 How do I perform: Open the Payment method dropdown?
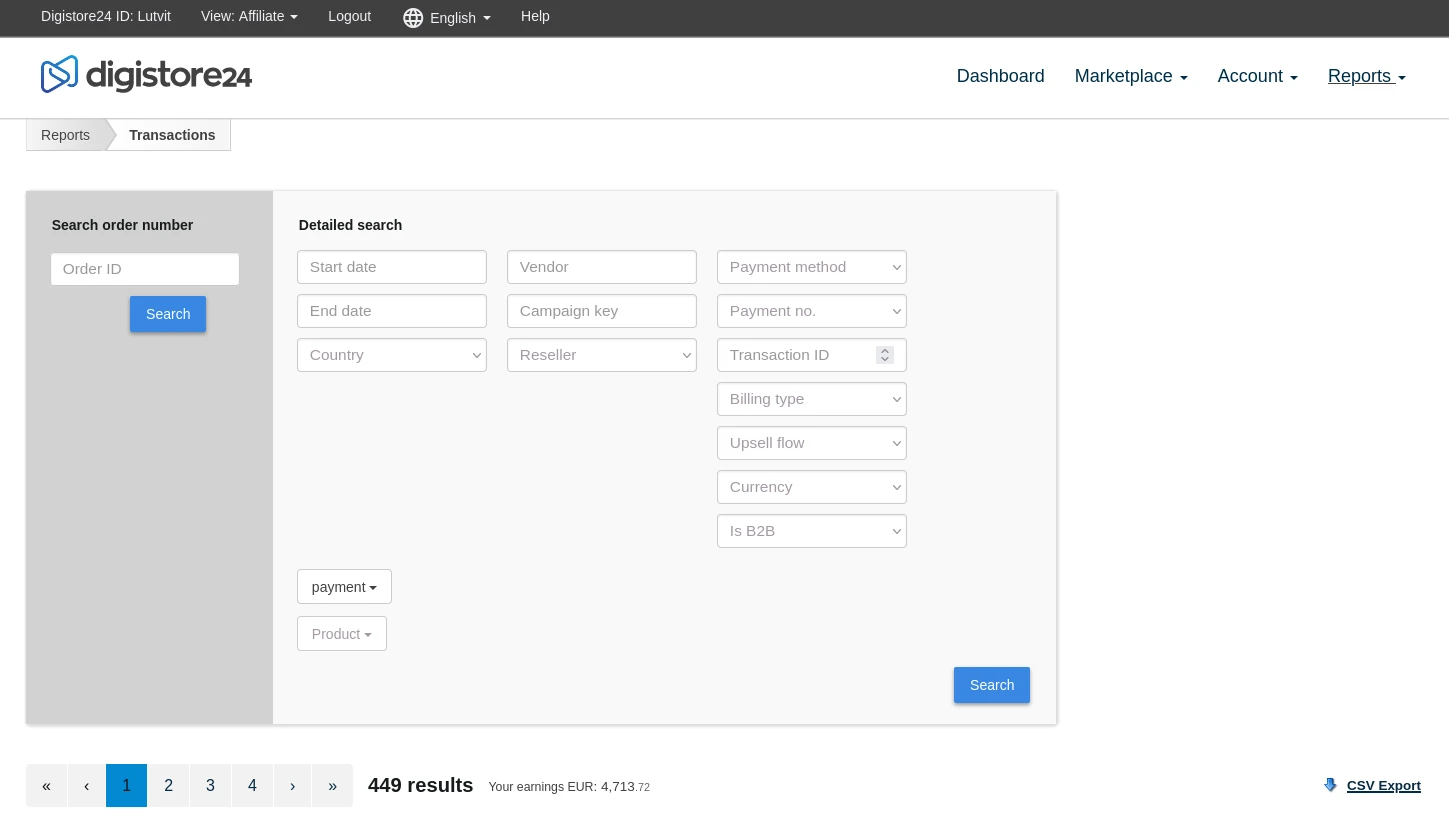[x=811, y=267]
